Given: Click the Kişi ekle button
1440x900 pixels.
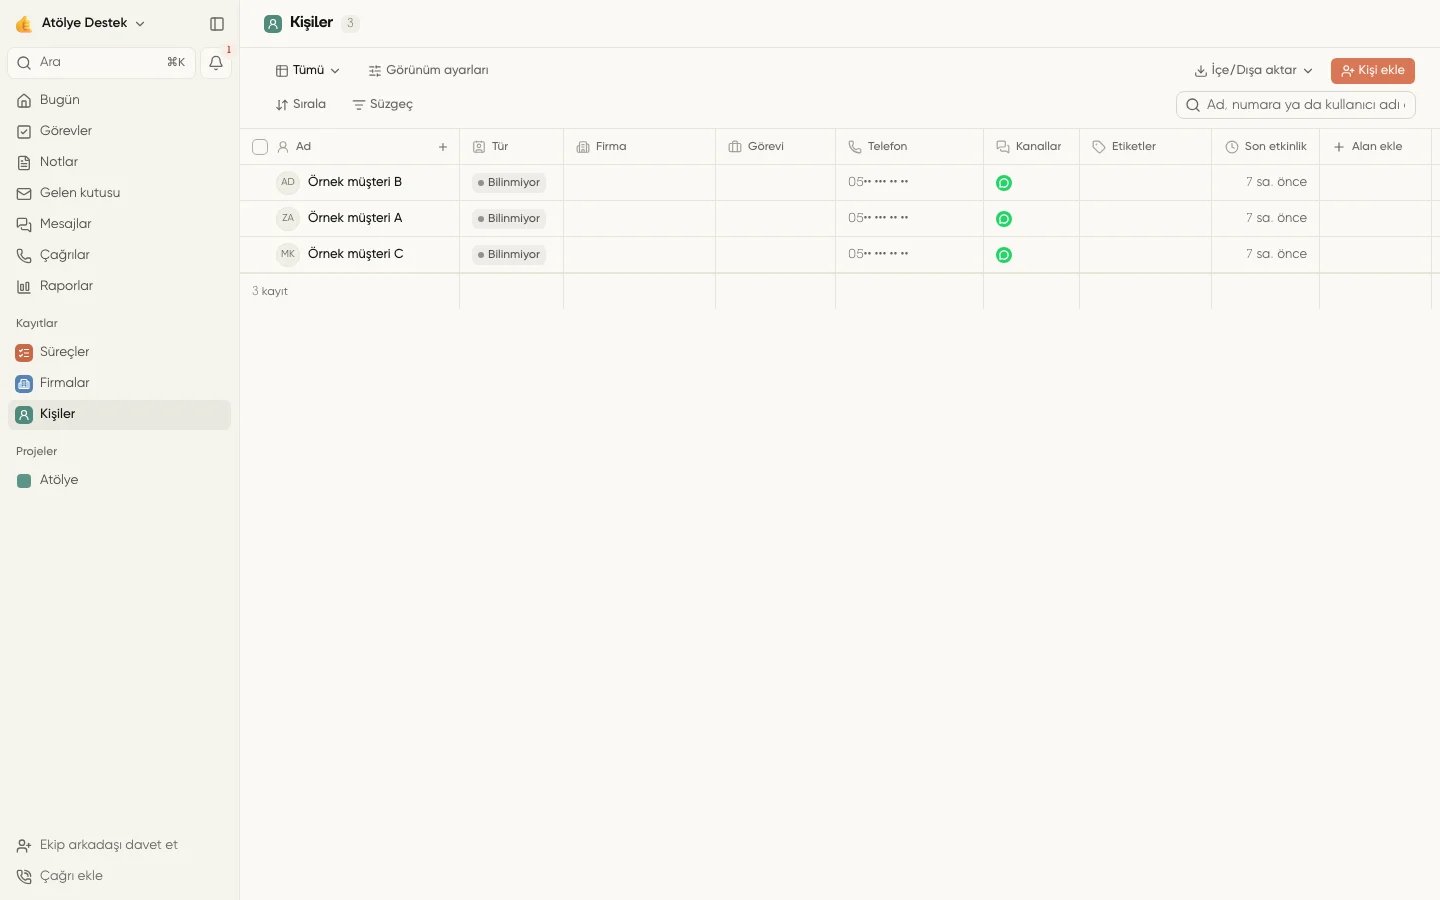Looking at the screenshot, I should [x=1372, y=71].
